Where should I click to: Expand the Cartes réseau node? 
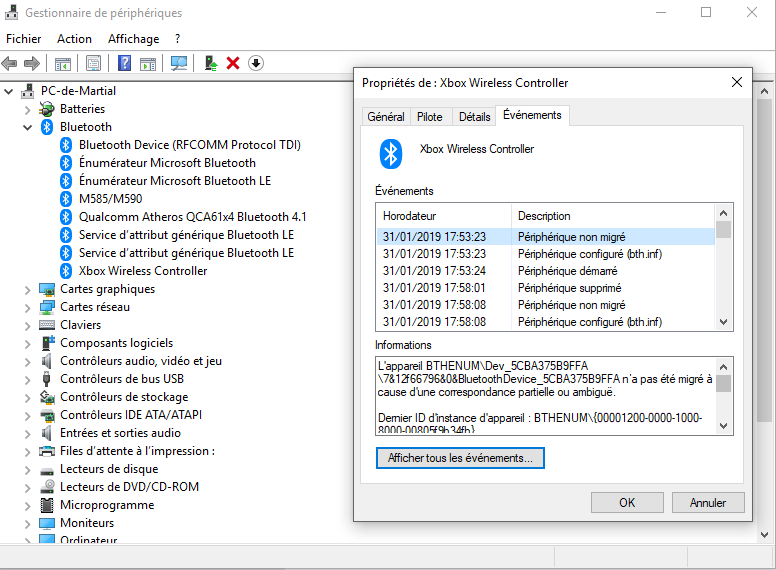[28, 308]
